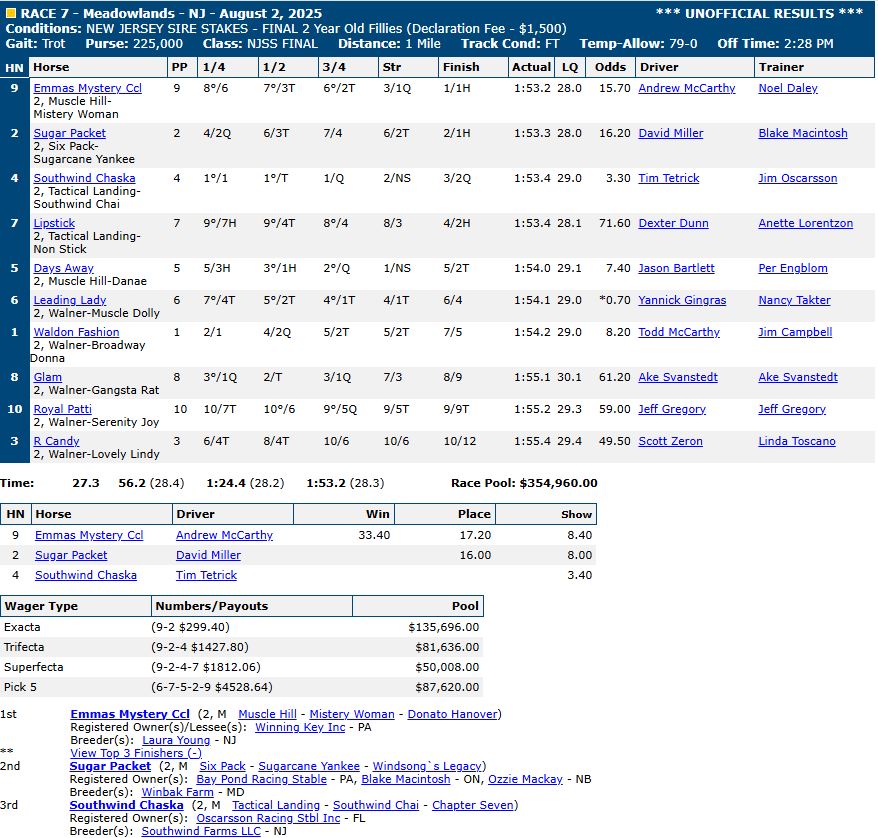Click Southwind Farms LLC breeder link
878x838 pixels.
(x=200, y=831)
